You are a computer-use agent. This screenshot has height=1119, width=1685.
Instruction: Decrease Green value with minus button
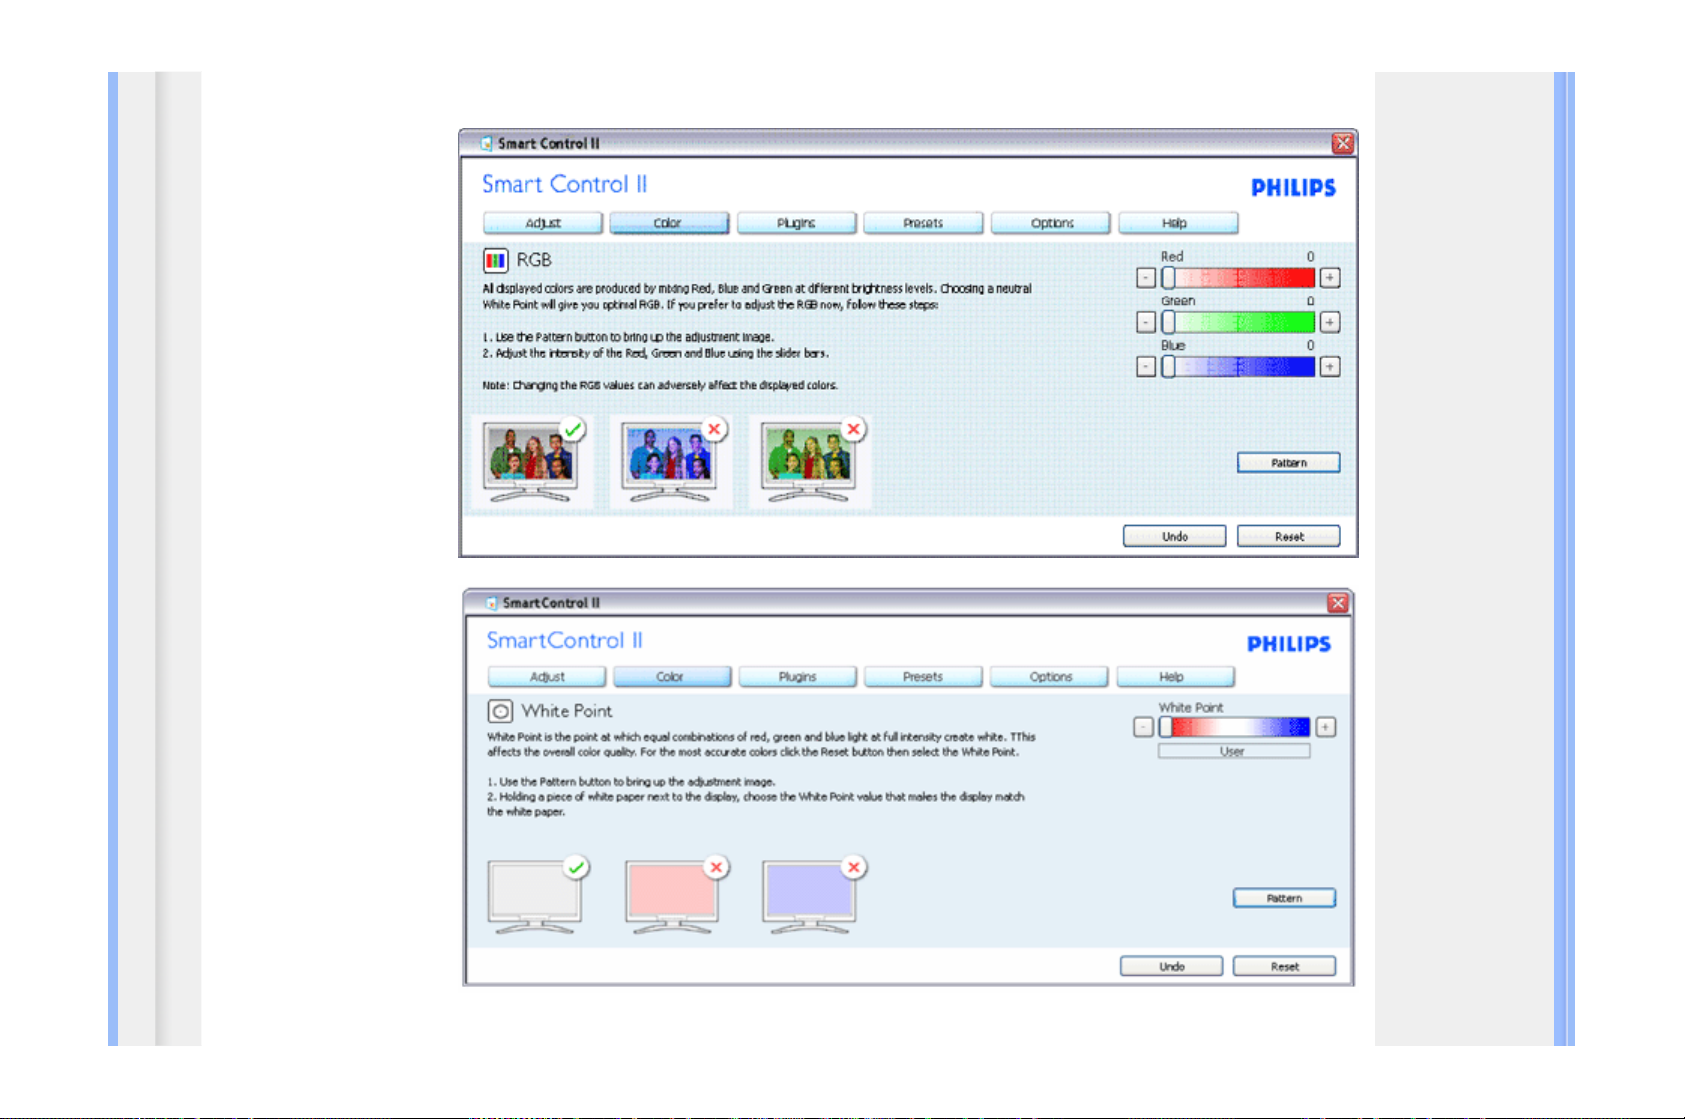point(1146,322)
